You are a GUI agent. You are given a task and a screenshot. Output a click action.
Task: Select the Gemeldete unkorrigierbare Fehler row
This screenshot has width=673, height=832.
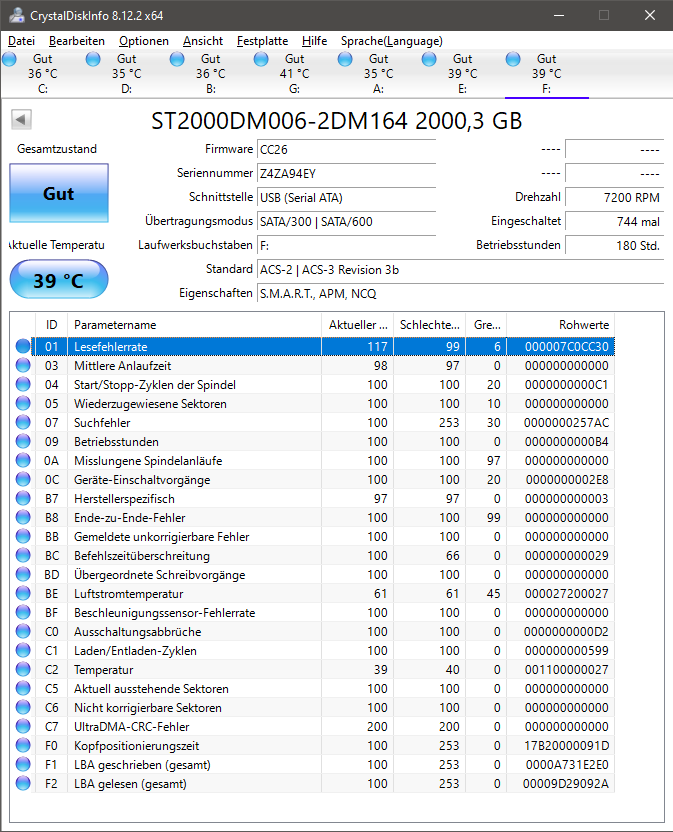pyautogui.click(x=325, y=536)
